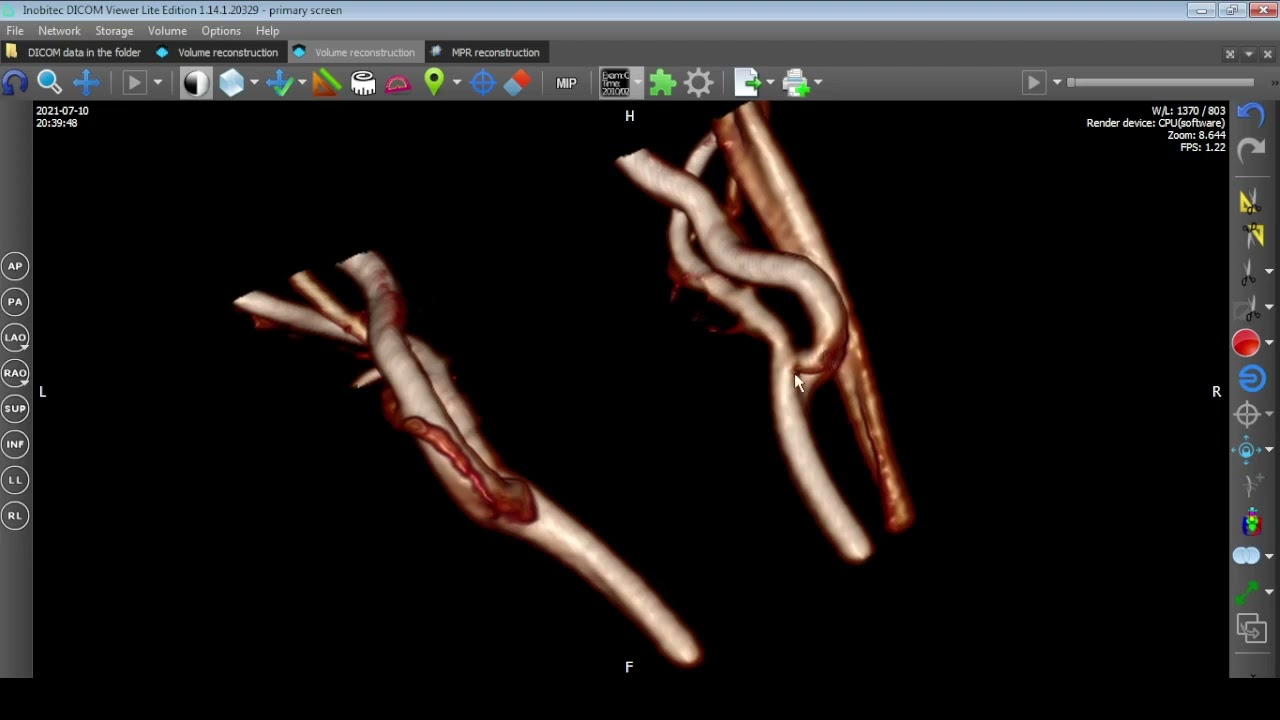The width and height of the screenshot is (1280, 720).
Task: Set view to RL orientation
Action: point(15,515)
